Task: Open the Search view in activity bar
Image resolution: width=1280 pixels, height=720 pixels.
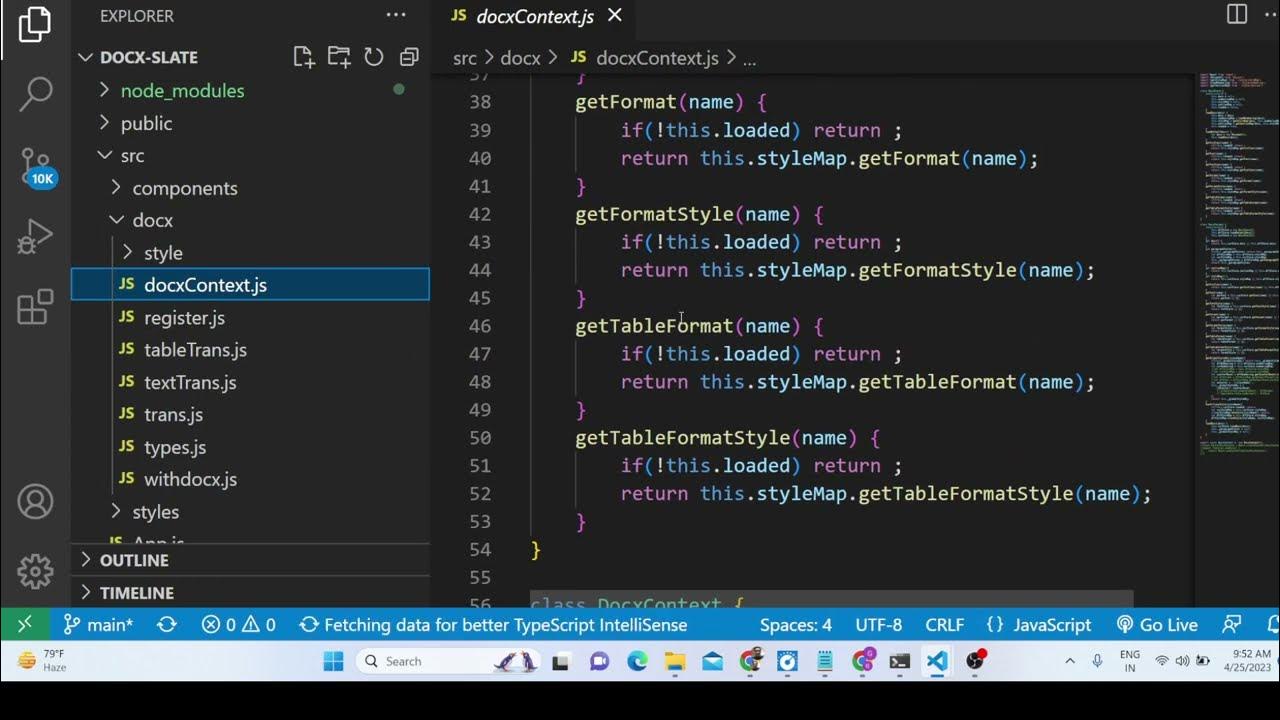Action: point(35,94)
